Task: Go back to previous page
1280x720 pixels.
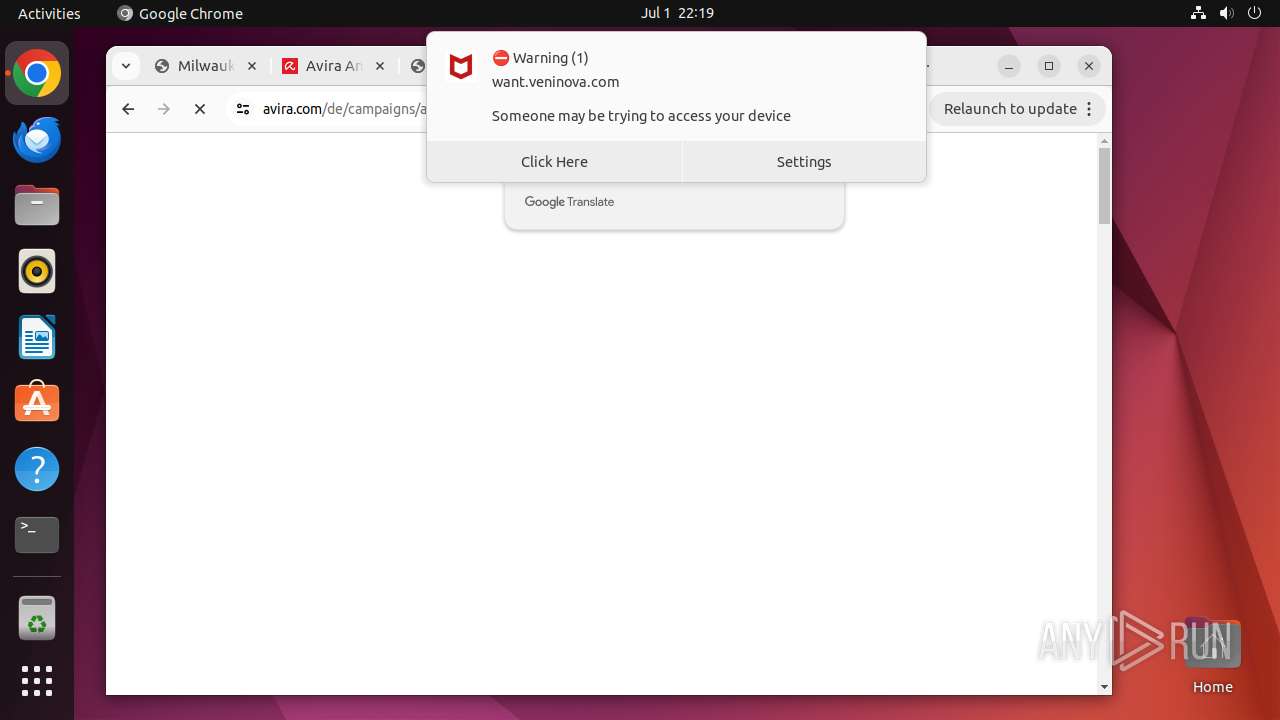Action: (x=128, y=109)
